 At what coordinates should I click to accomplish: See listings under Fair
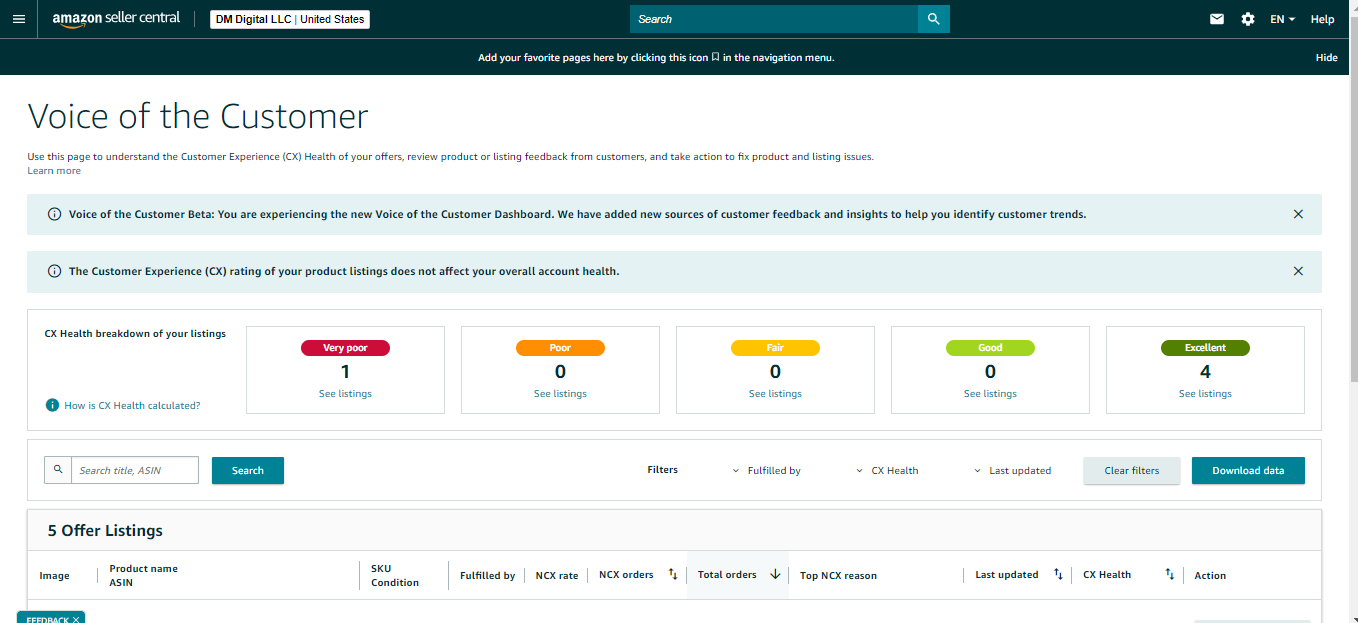click(x=775, y=394)
